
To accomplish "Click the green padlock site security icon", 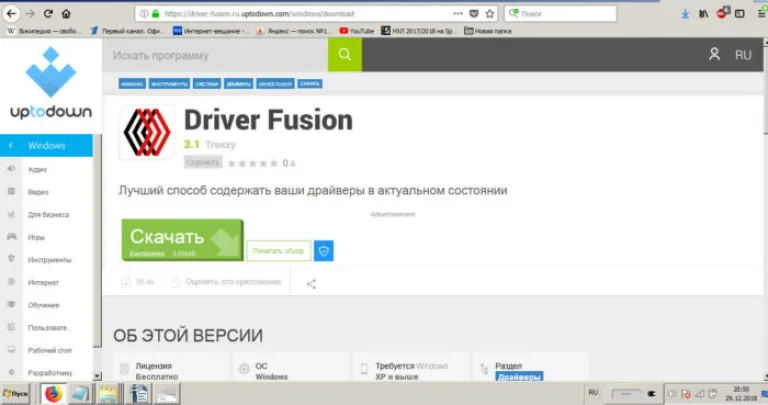I will point(156,14).
